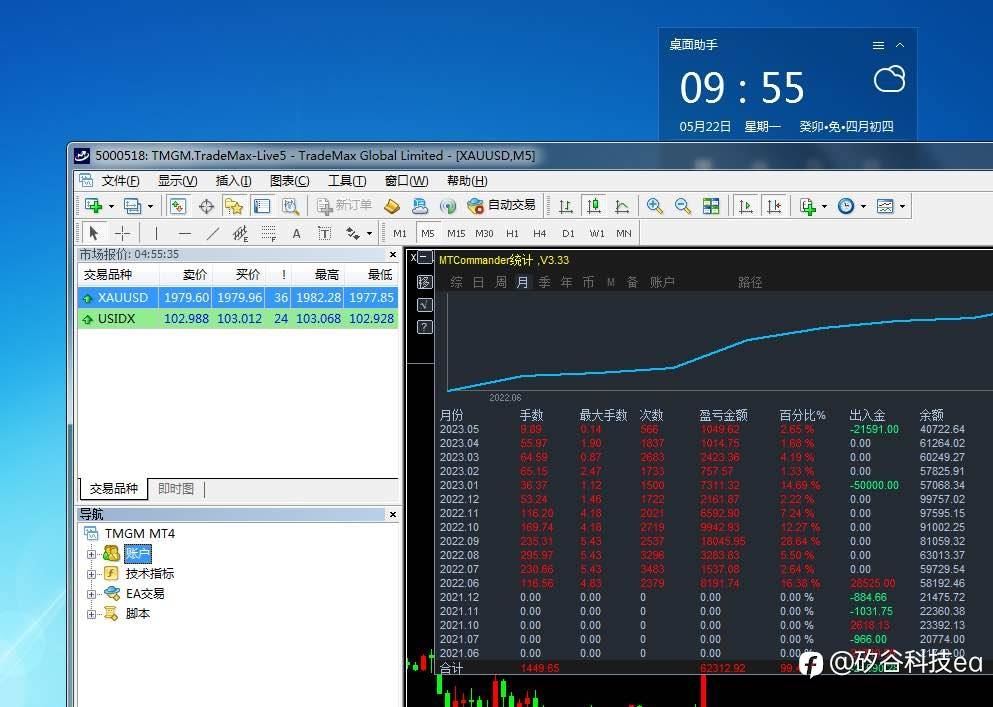This screenshot has height=707, width=993.
Task: Select the crosshair tool
Action: [x=122, y=233]
